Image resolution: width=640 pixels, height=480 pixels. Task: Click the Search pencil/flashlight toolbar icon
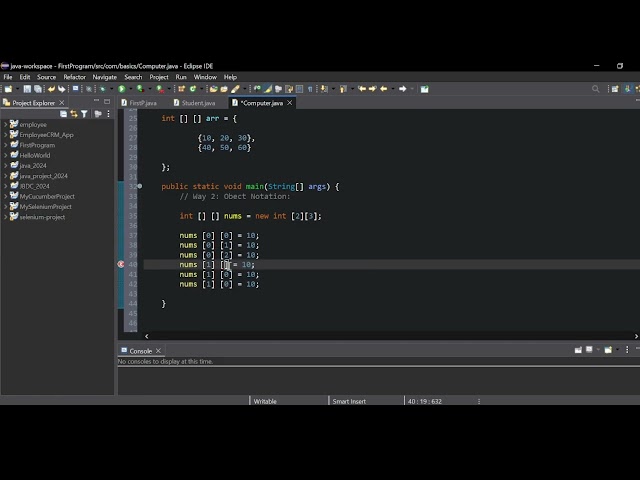[236, 89]
